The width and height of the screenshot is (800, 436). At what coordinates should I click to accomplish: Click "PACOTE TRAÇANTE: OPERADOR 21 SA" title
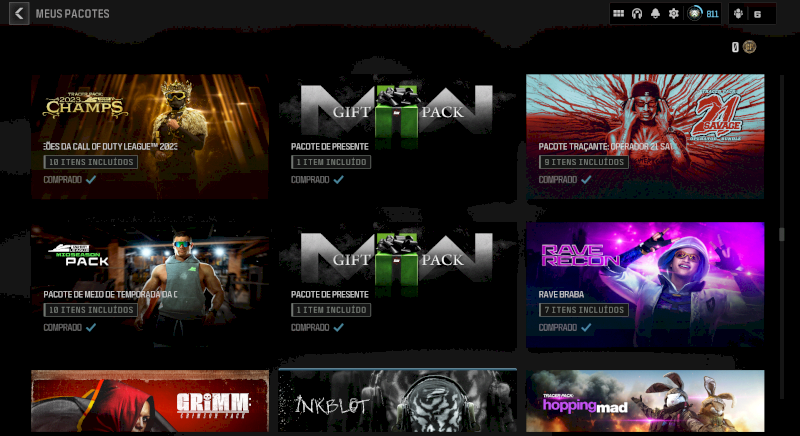[x=606, y=146]
